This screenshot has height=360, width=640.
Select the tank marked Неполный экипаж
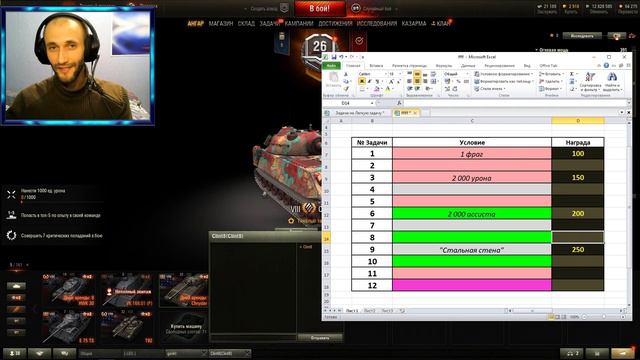[127, 290]
